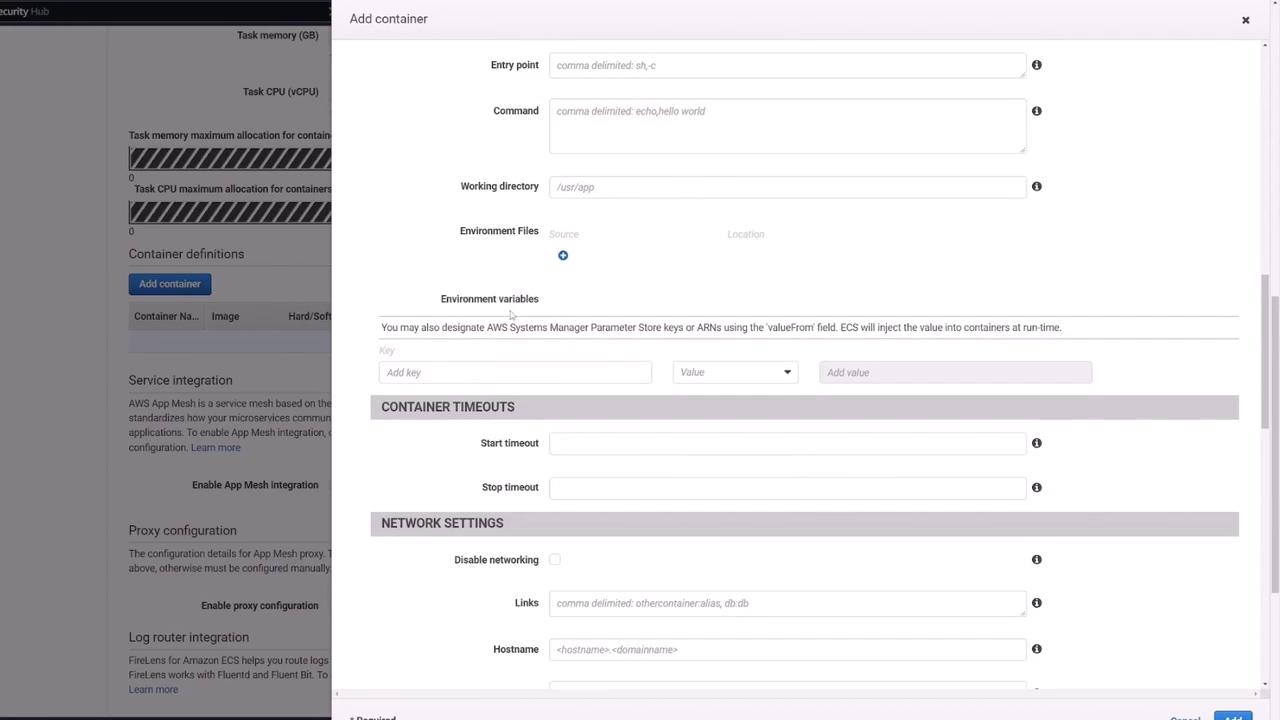This screenshot has width=1280, height=720.
Task: Click the Learn more link under Log router integration
Action: click(153, 690)
